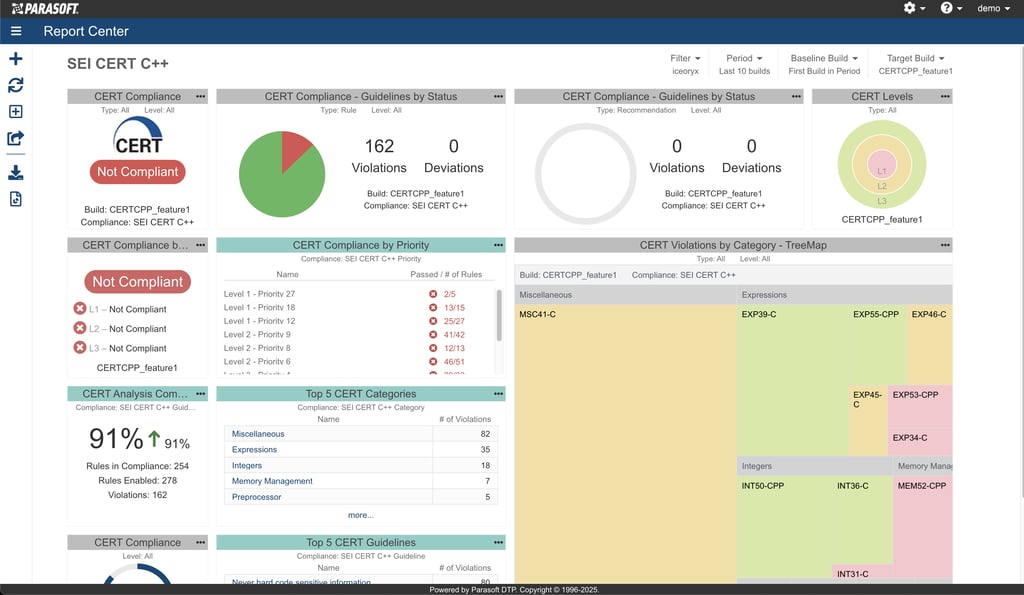Click the download report icon

[16, 172]
